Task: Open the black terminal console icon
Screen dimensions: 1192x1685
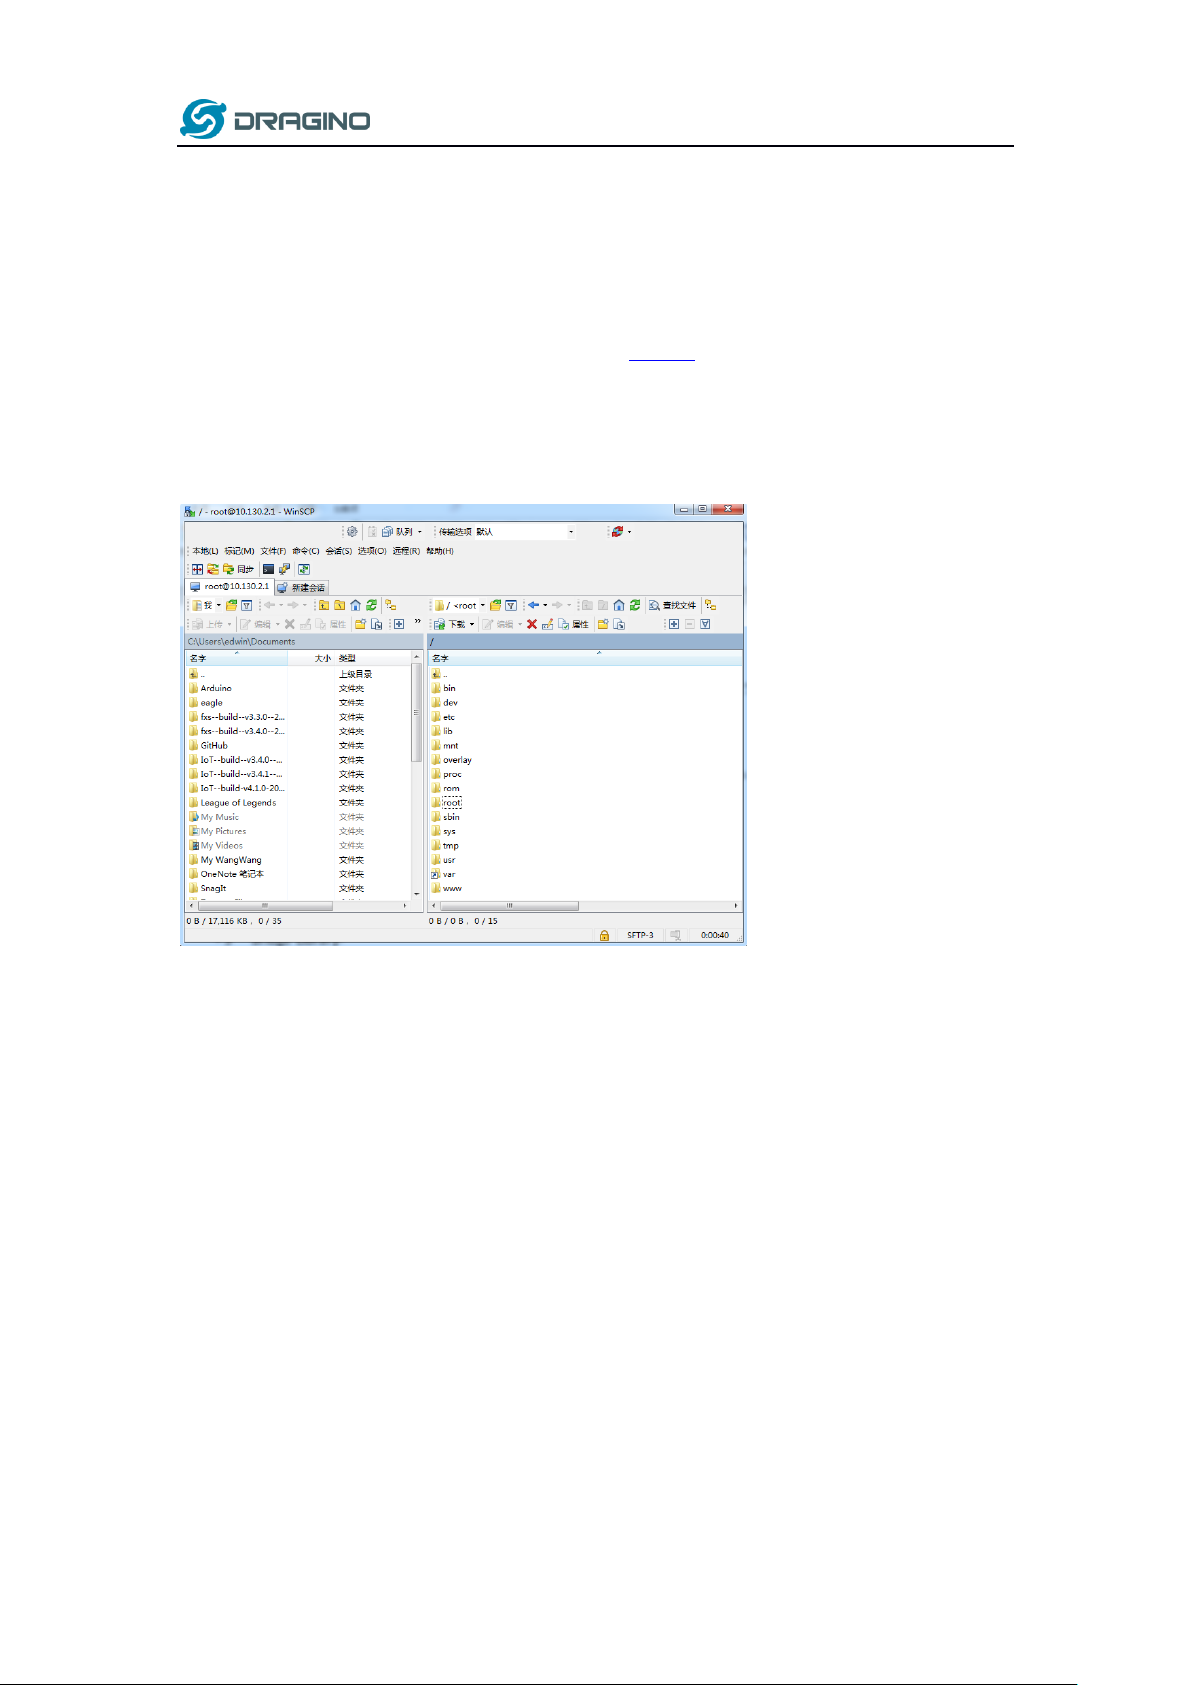Action: 268,569
